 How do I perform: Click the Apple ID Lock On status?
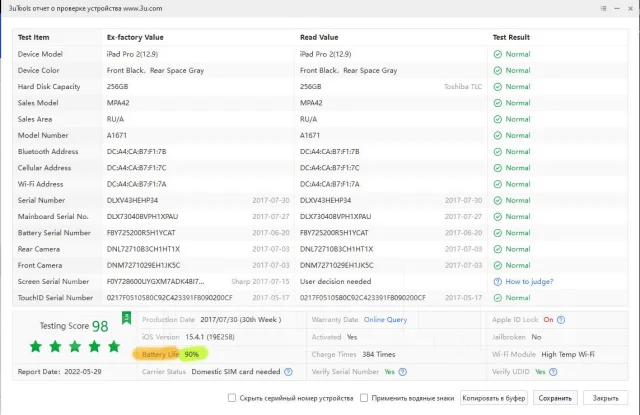[x=548, y=320]
